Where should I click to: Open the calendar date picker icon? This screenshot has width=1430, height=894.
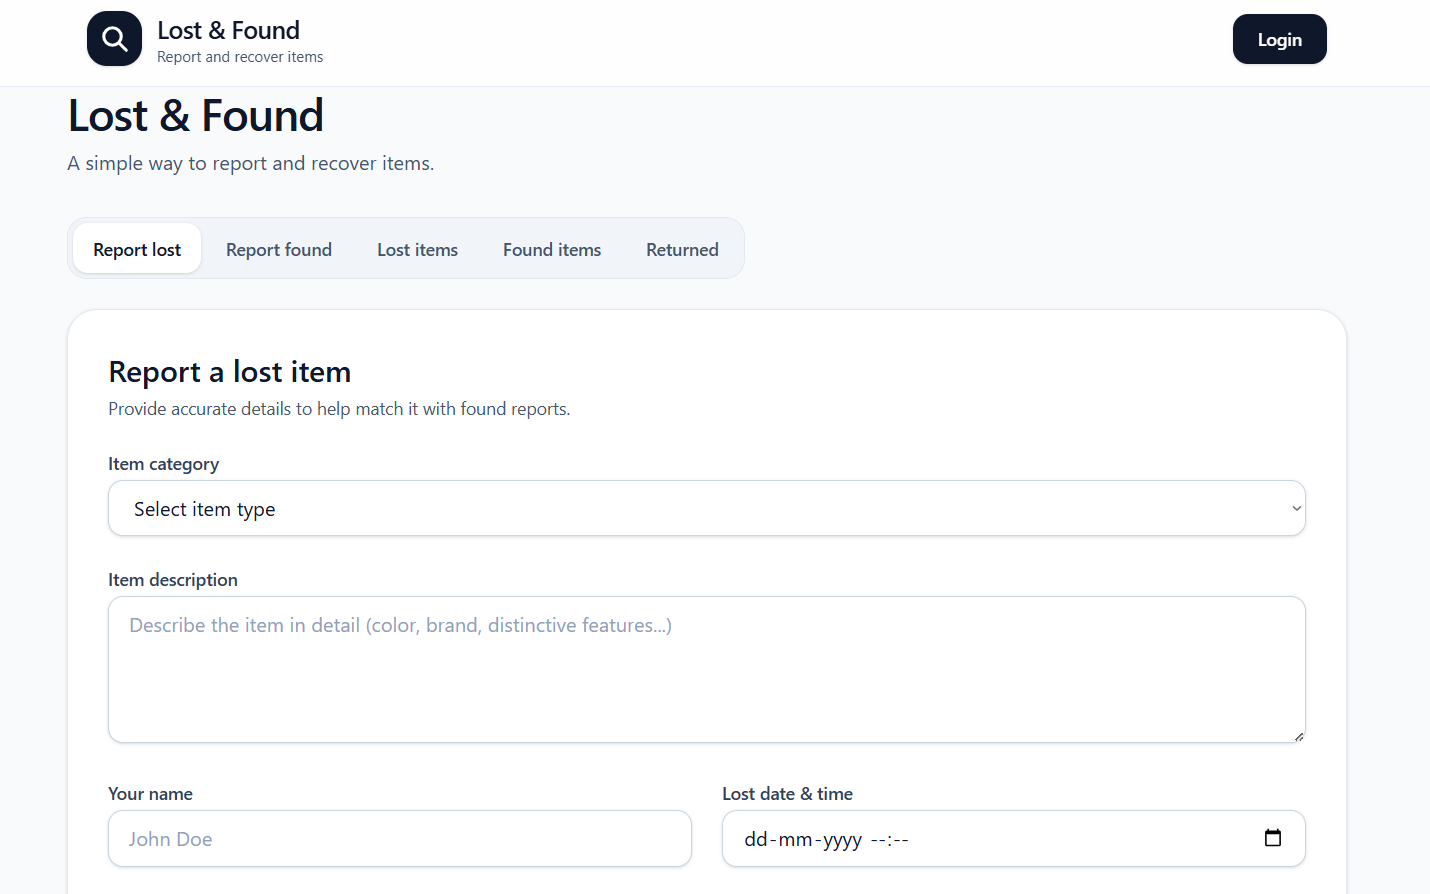1272,838
